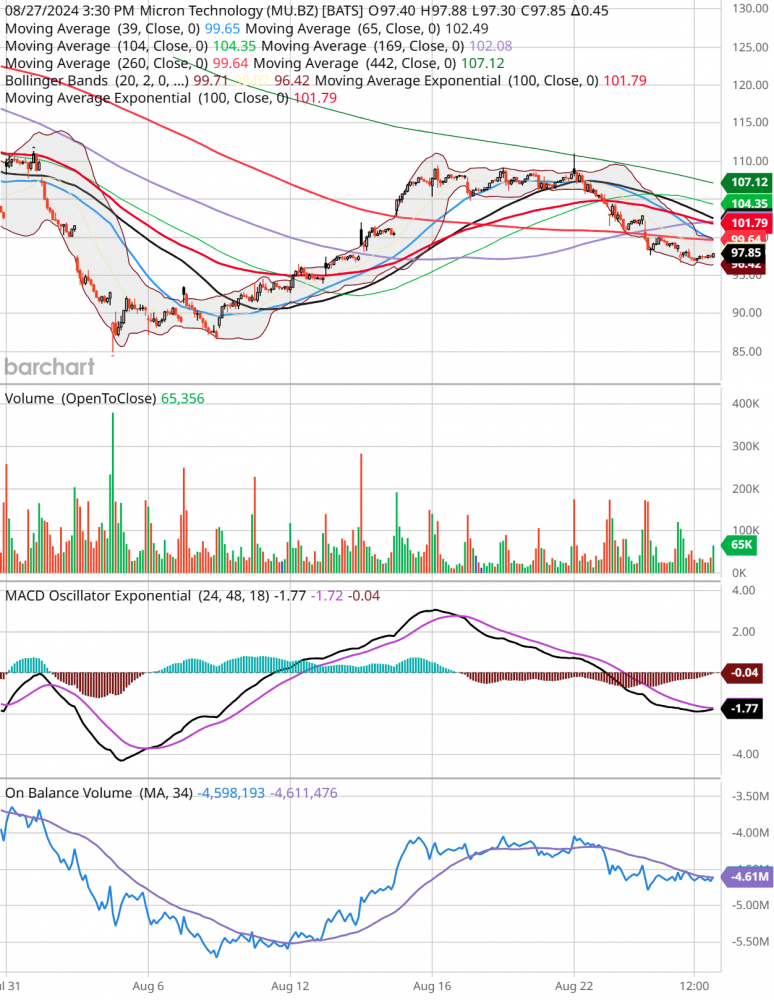Click the -5.00M OBV axis label
The height and width of the screenshot is (1000, 774).
click(x=749, y=906)
